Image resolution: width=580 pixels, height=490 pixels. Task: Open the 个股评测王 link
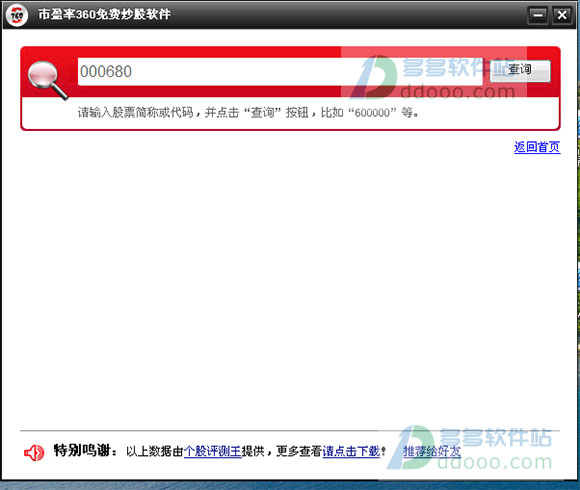[x=212, y=451]
